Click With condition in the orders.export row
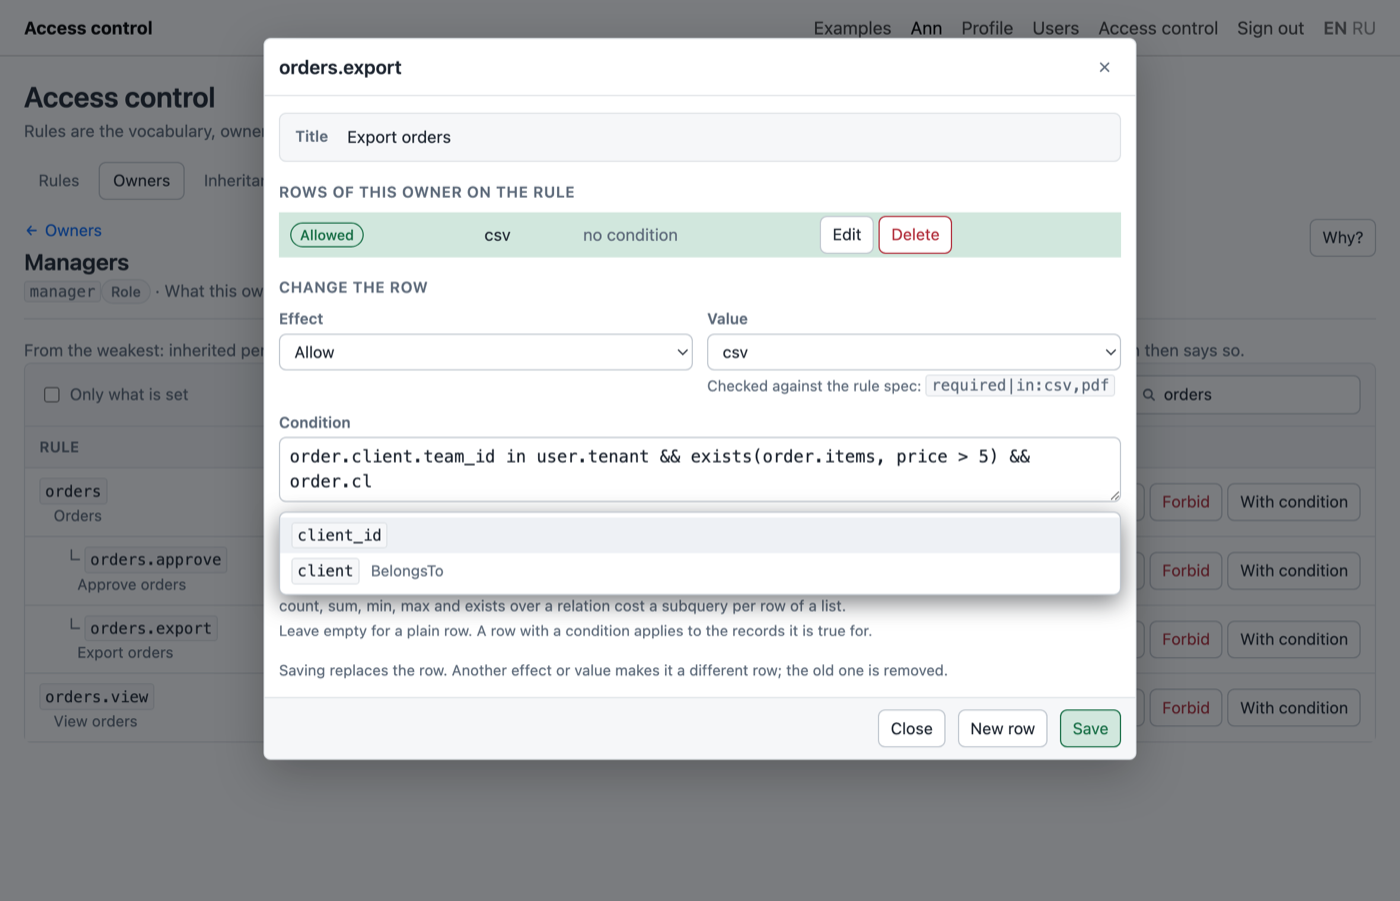Screen dimensions: 1400x901 tap(1294, 639)
